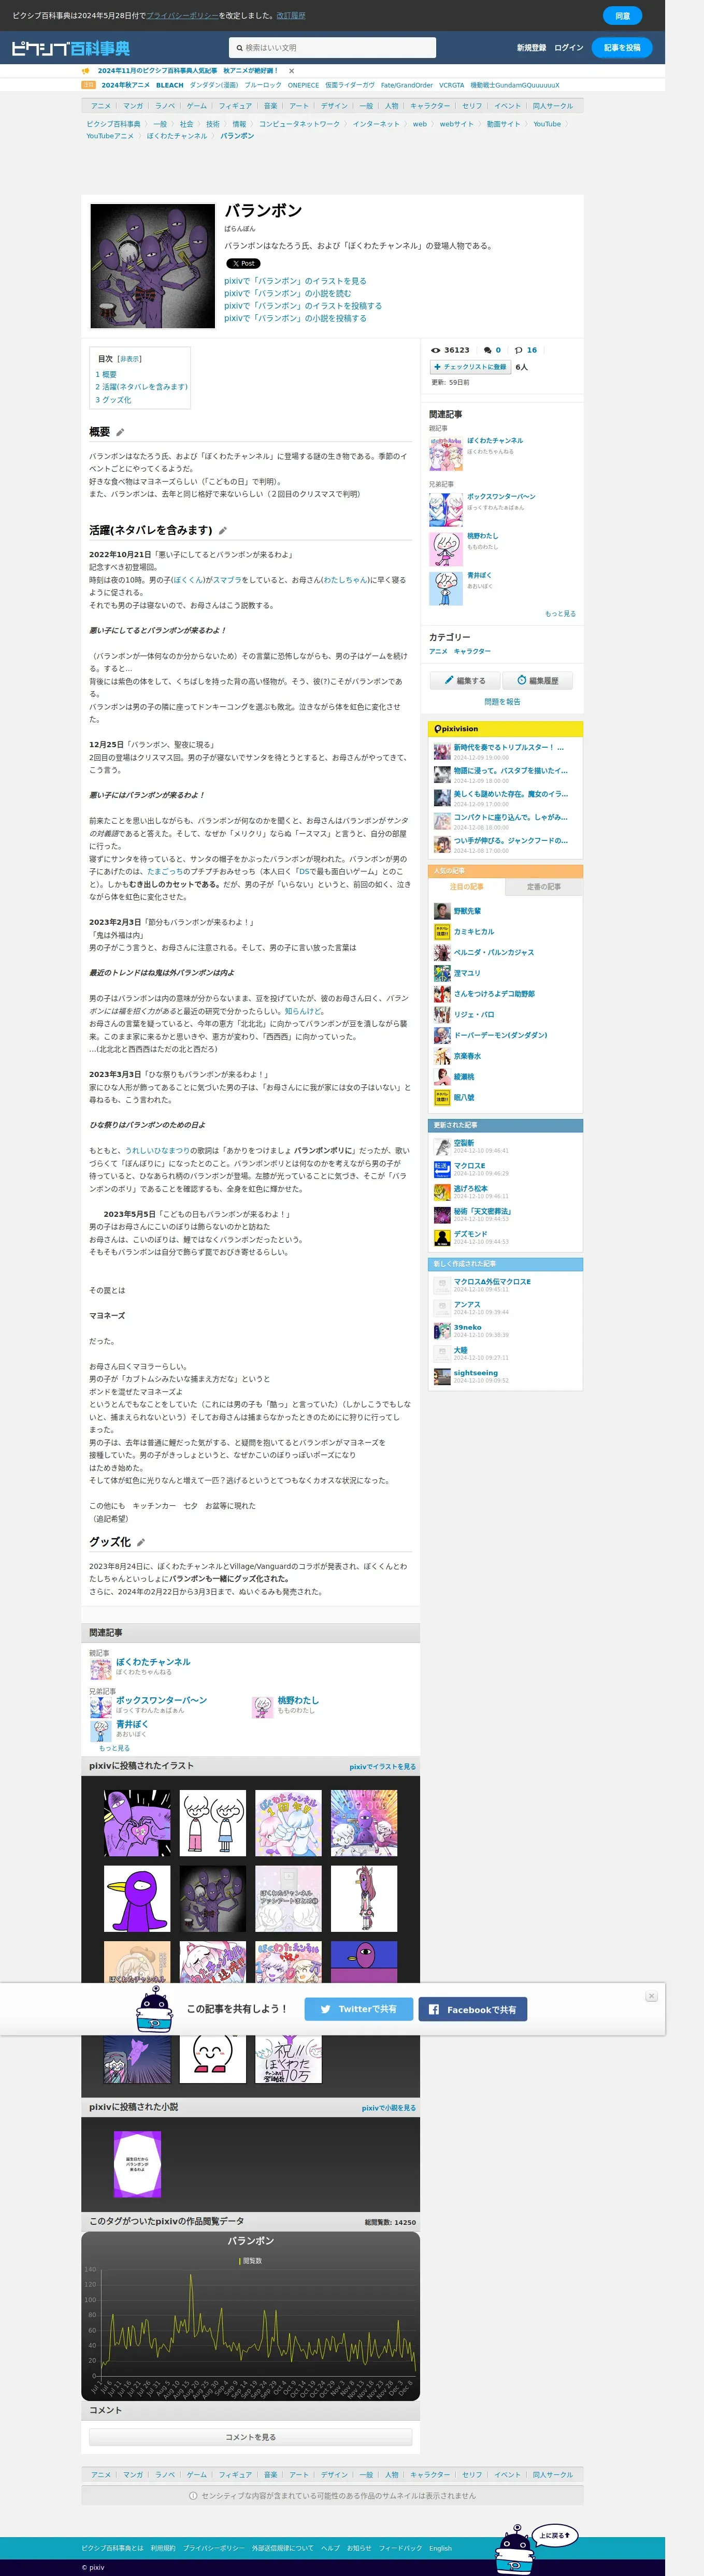Click edit pencil next to 活躍(ネタバレを含みます)
704x2576 pixels.
click(x=223, y=530)
